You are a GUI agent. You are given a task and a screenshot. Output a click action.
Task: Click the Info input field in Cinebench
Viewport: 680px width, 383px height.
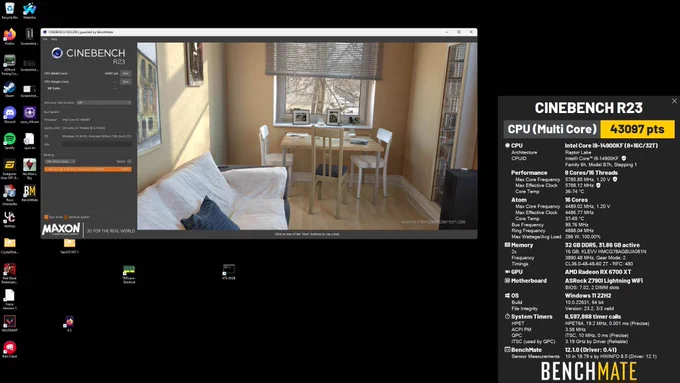(97, 144)
